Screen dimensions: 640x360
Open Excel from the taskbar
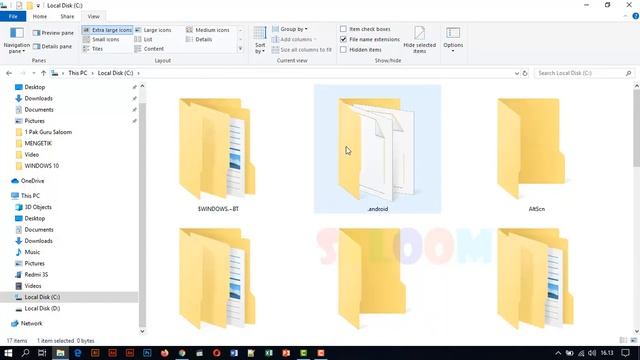tap(269, 353)
